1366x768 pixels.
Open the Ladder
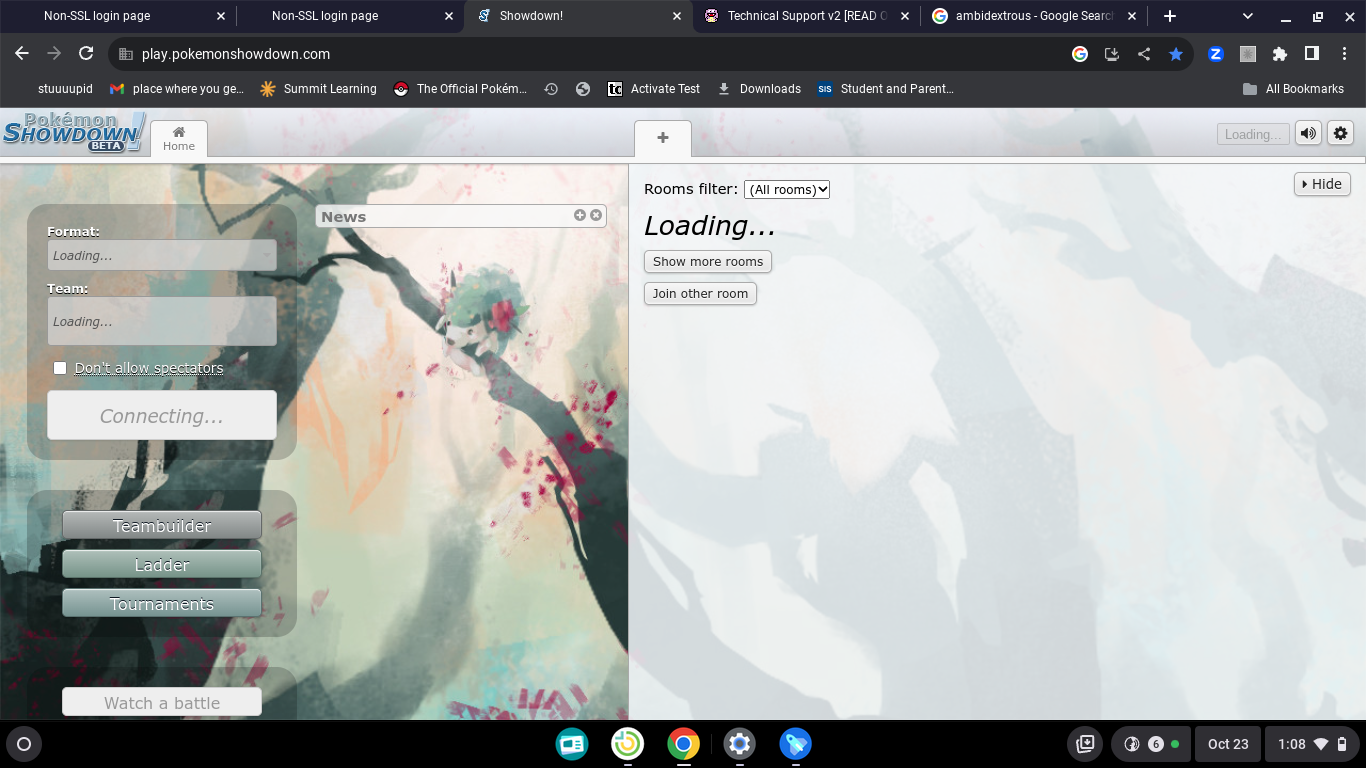[x=162, y=564]
